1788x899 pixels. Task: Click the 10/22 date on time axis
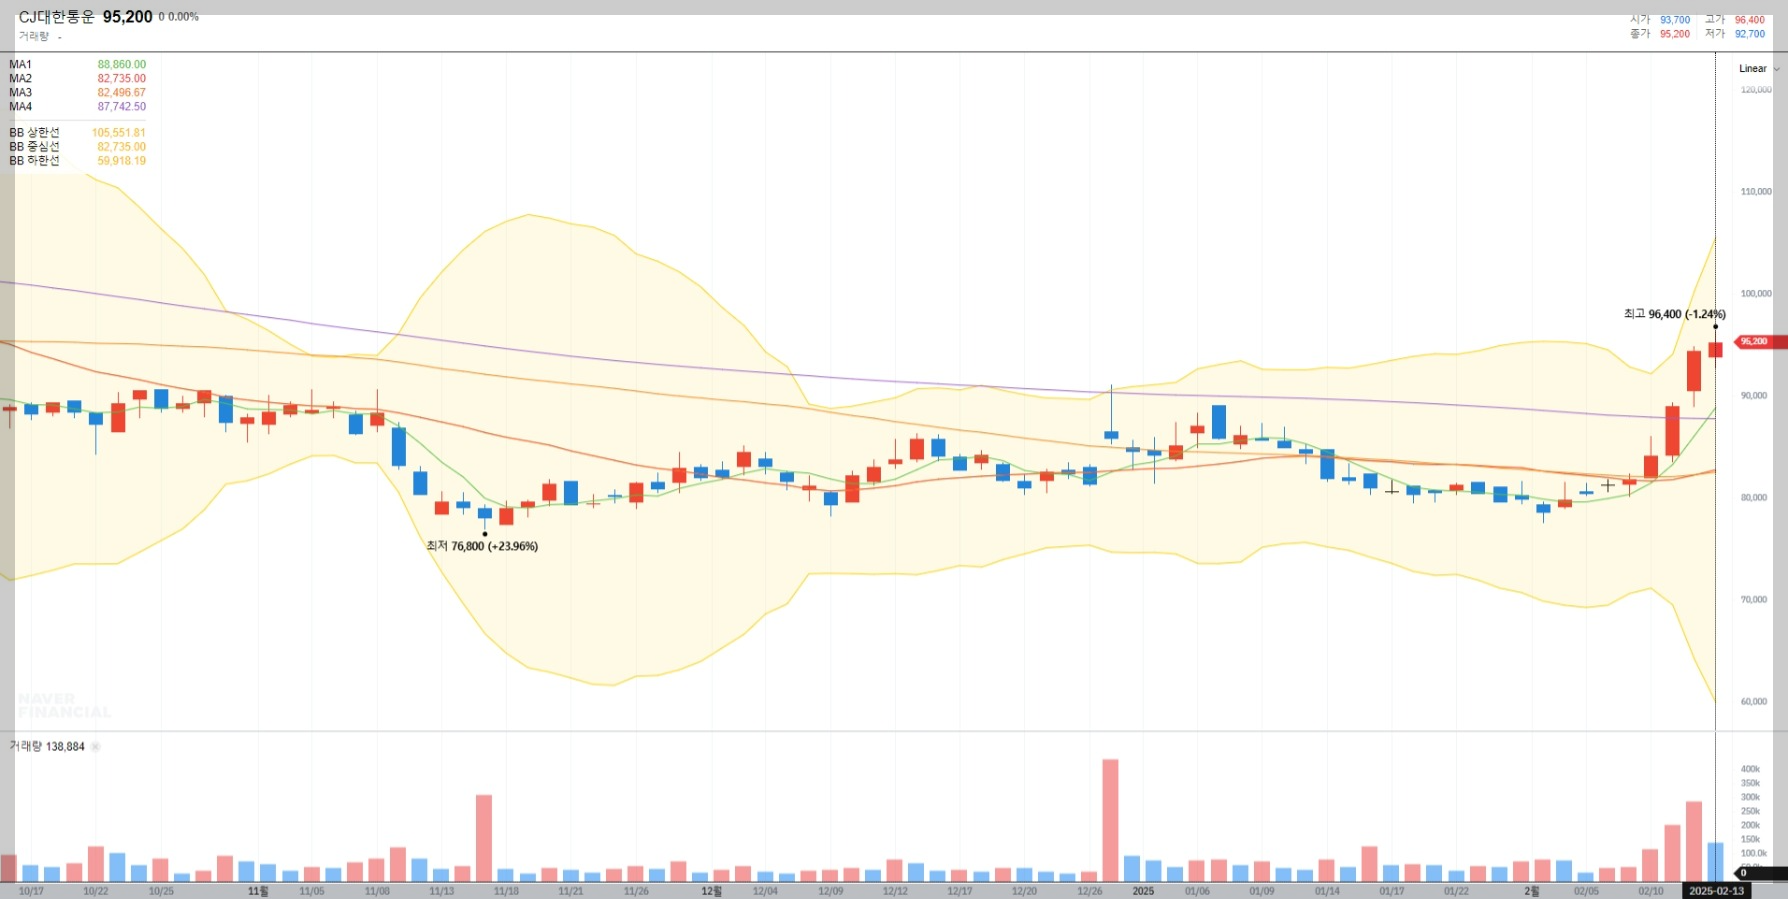click(x=96, y=891)
